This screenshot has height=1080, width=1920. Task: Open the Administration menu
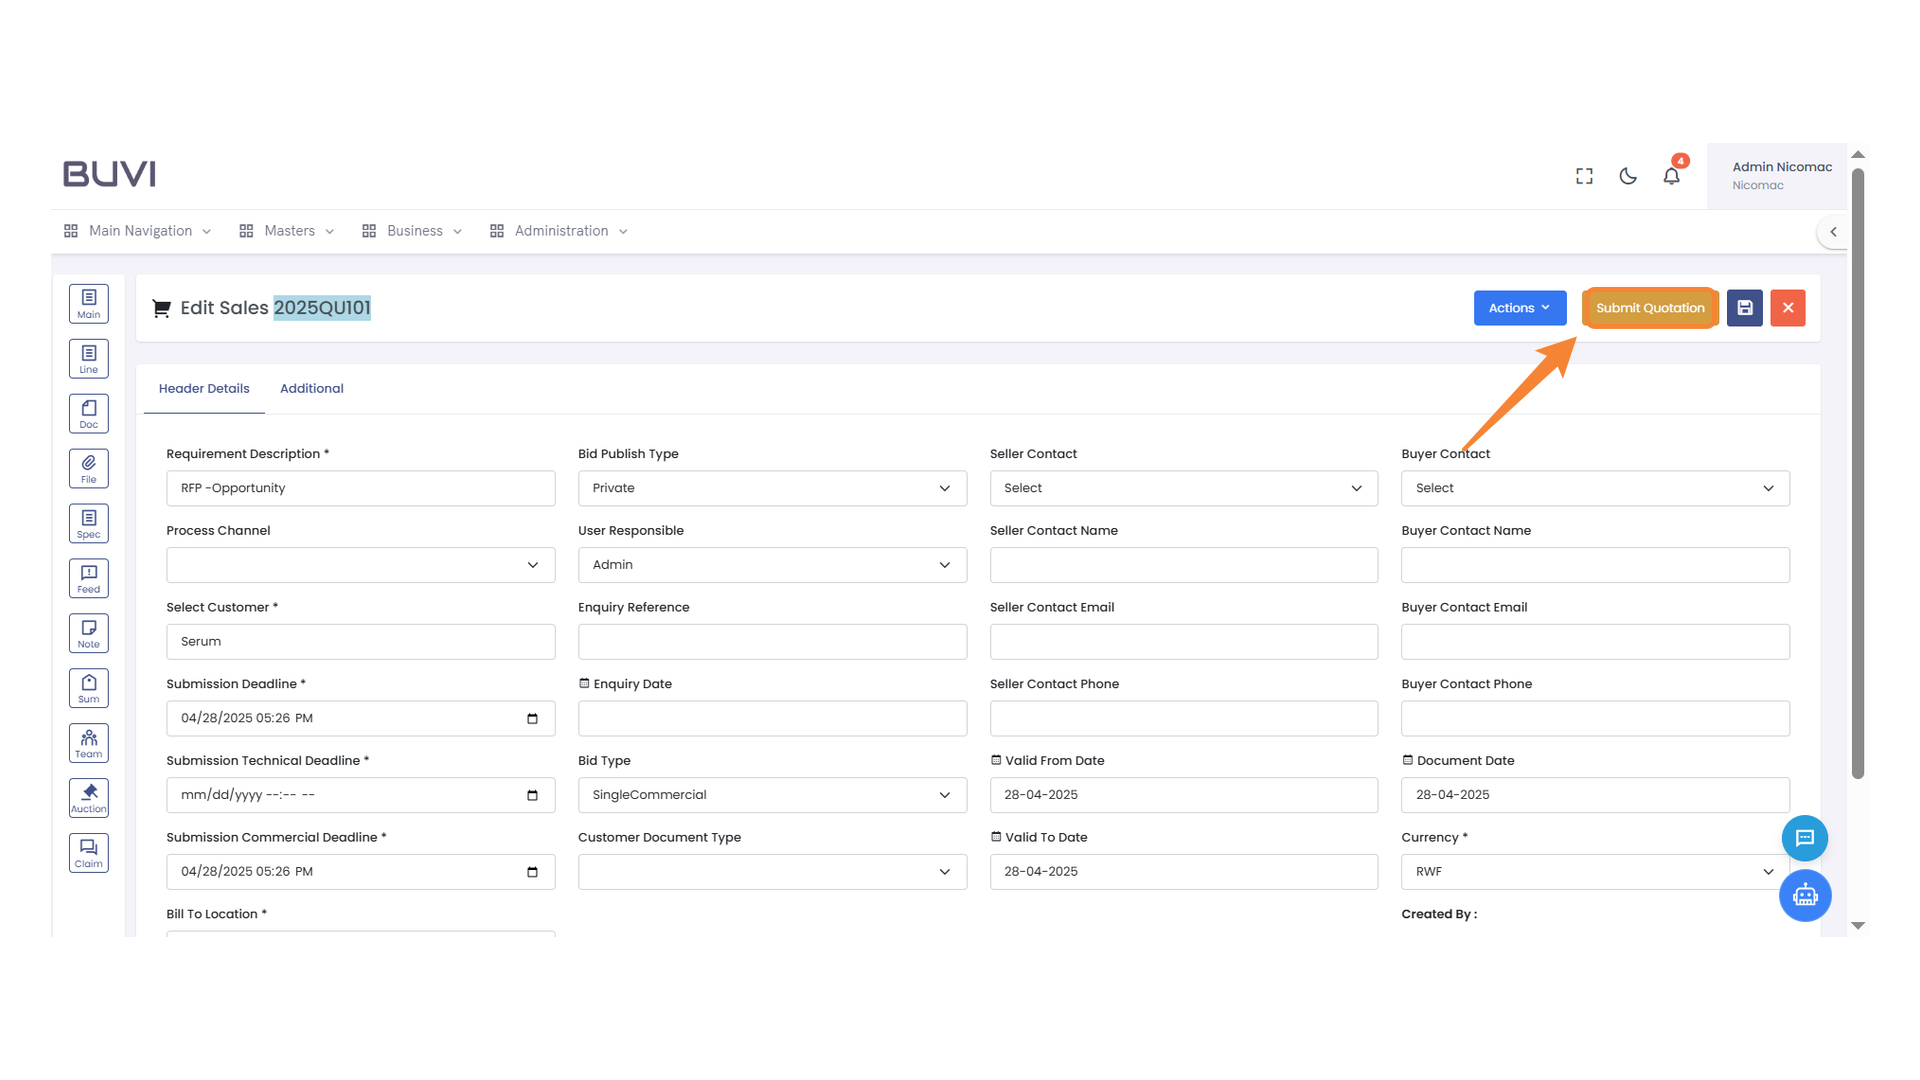(558, 230)
